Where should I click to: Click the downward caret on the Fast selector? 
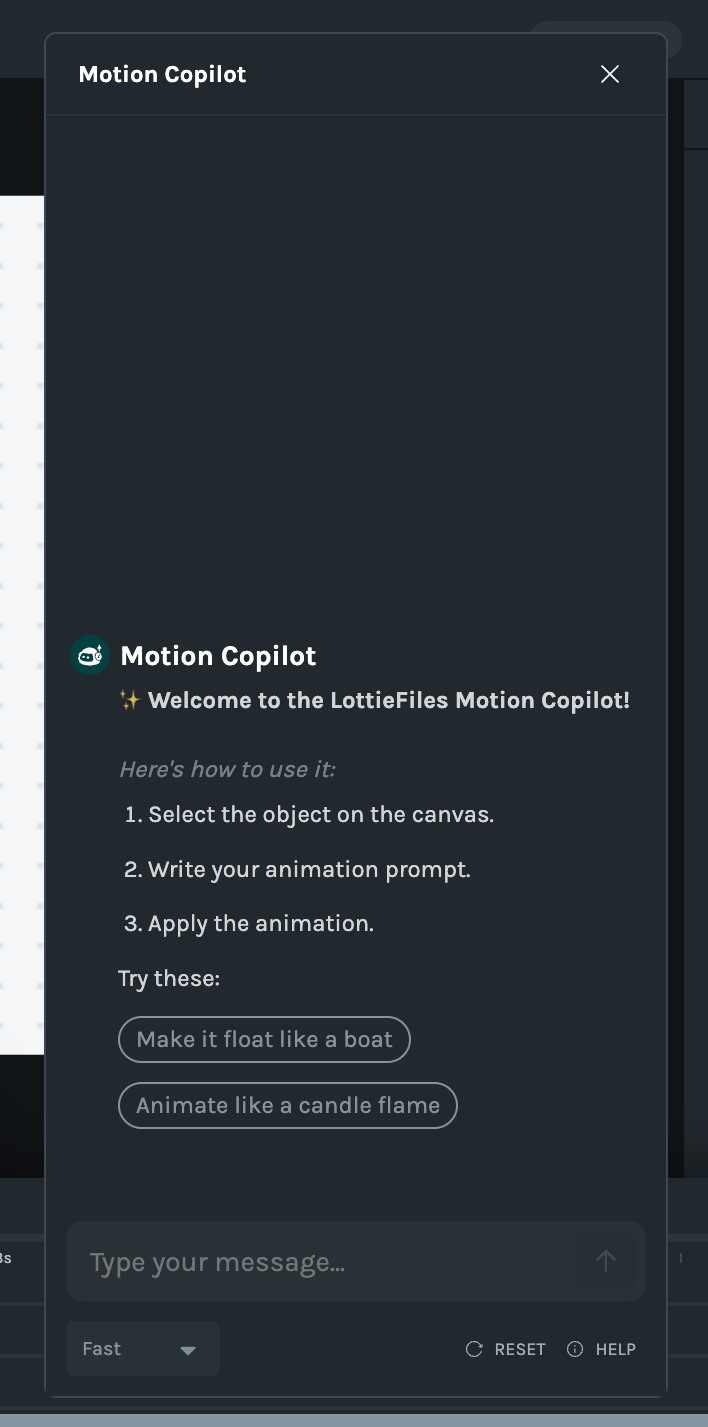pyautogui.click(x=188, y=1350)
